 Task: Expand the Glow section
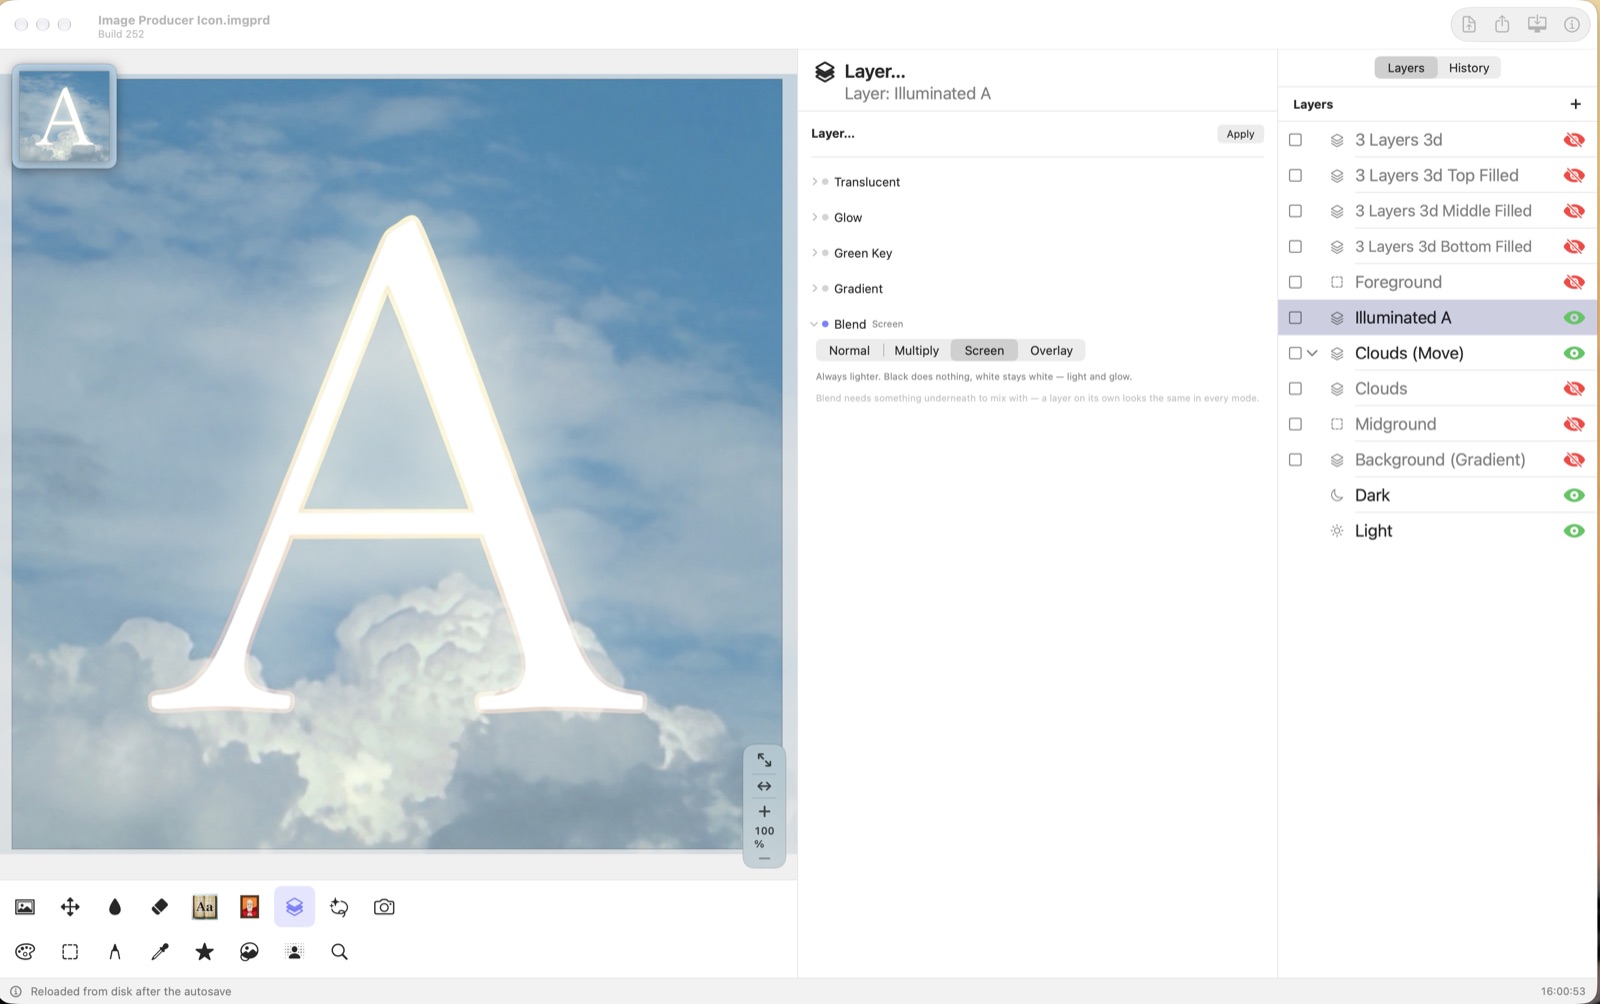814,217
